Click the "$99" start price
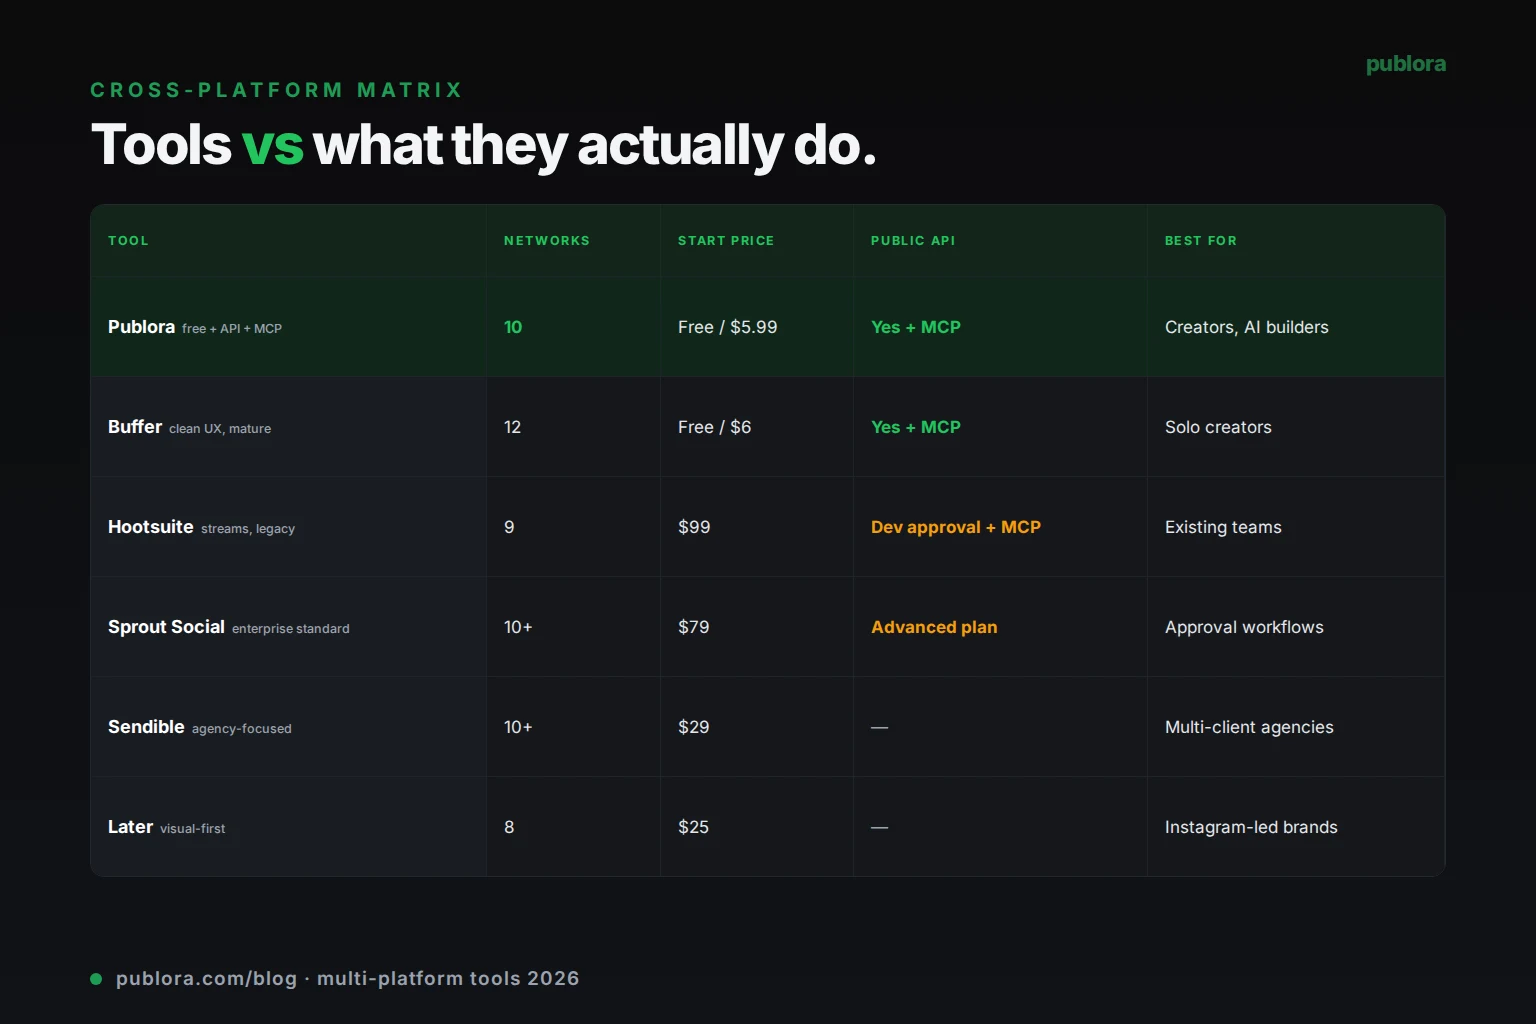 point(694,527)
